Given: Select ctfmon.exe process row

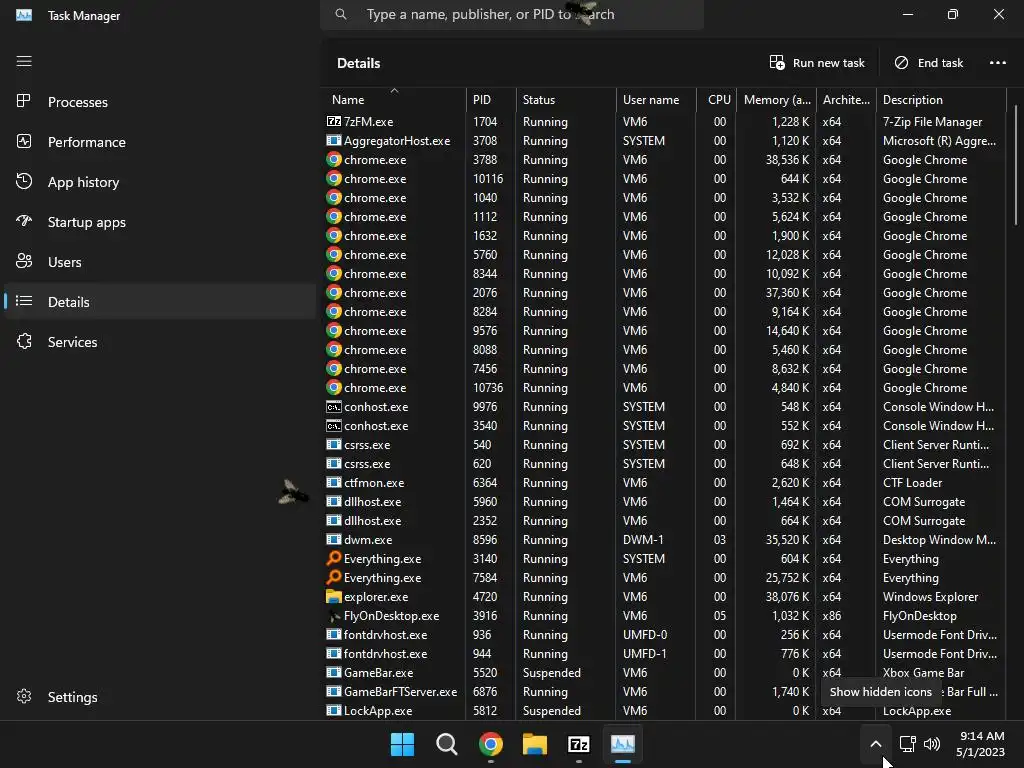Looking at the screenshot, I should pyautogui.click(x=665, y=483).
